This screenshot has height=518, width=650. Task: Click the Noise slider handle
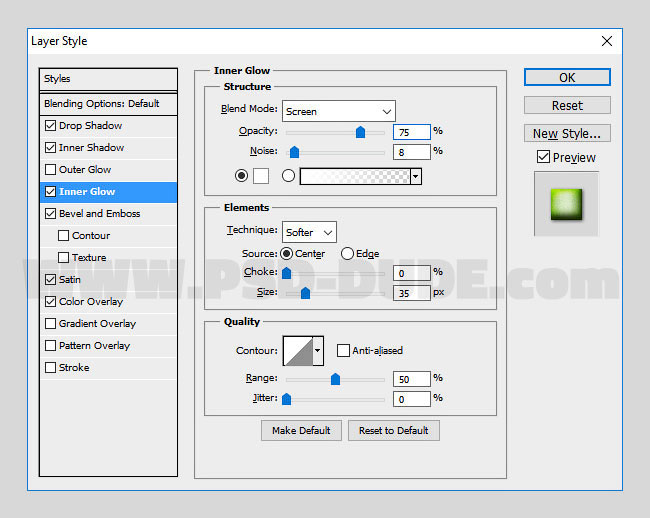point(294,152)
